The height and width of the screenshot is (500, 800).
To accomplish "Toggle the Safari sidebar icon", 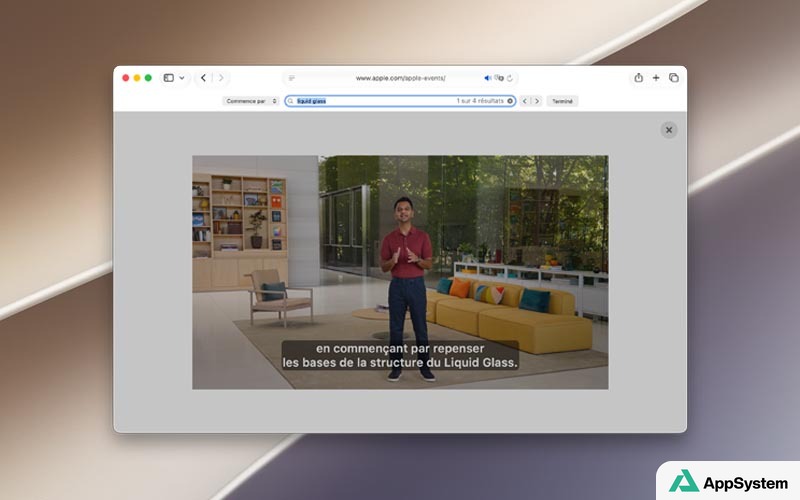I will tap(168, 78).
